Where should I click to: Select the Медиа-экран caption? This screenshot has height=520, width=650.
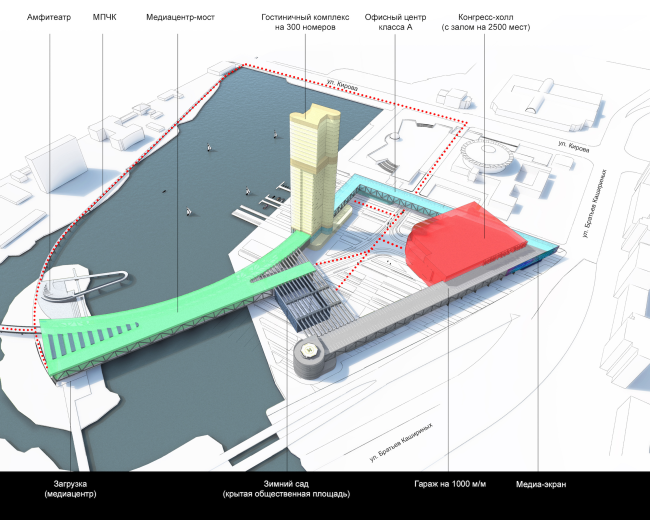click(541, 484)
